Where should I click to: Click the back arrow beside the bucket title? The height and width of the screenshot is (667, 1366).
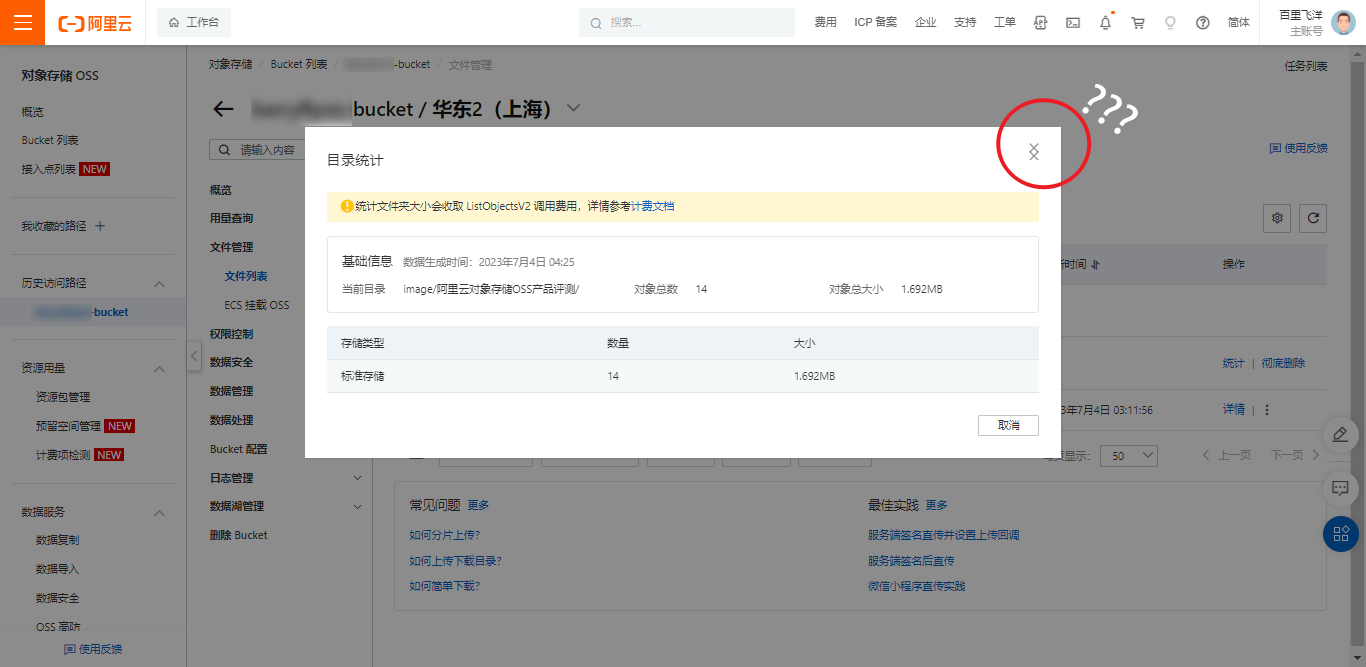click(x=223, y=109)
